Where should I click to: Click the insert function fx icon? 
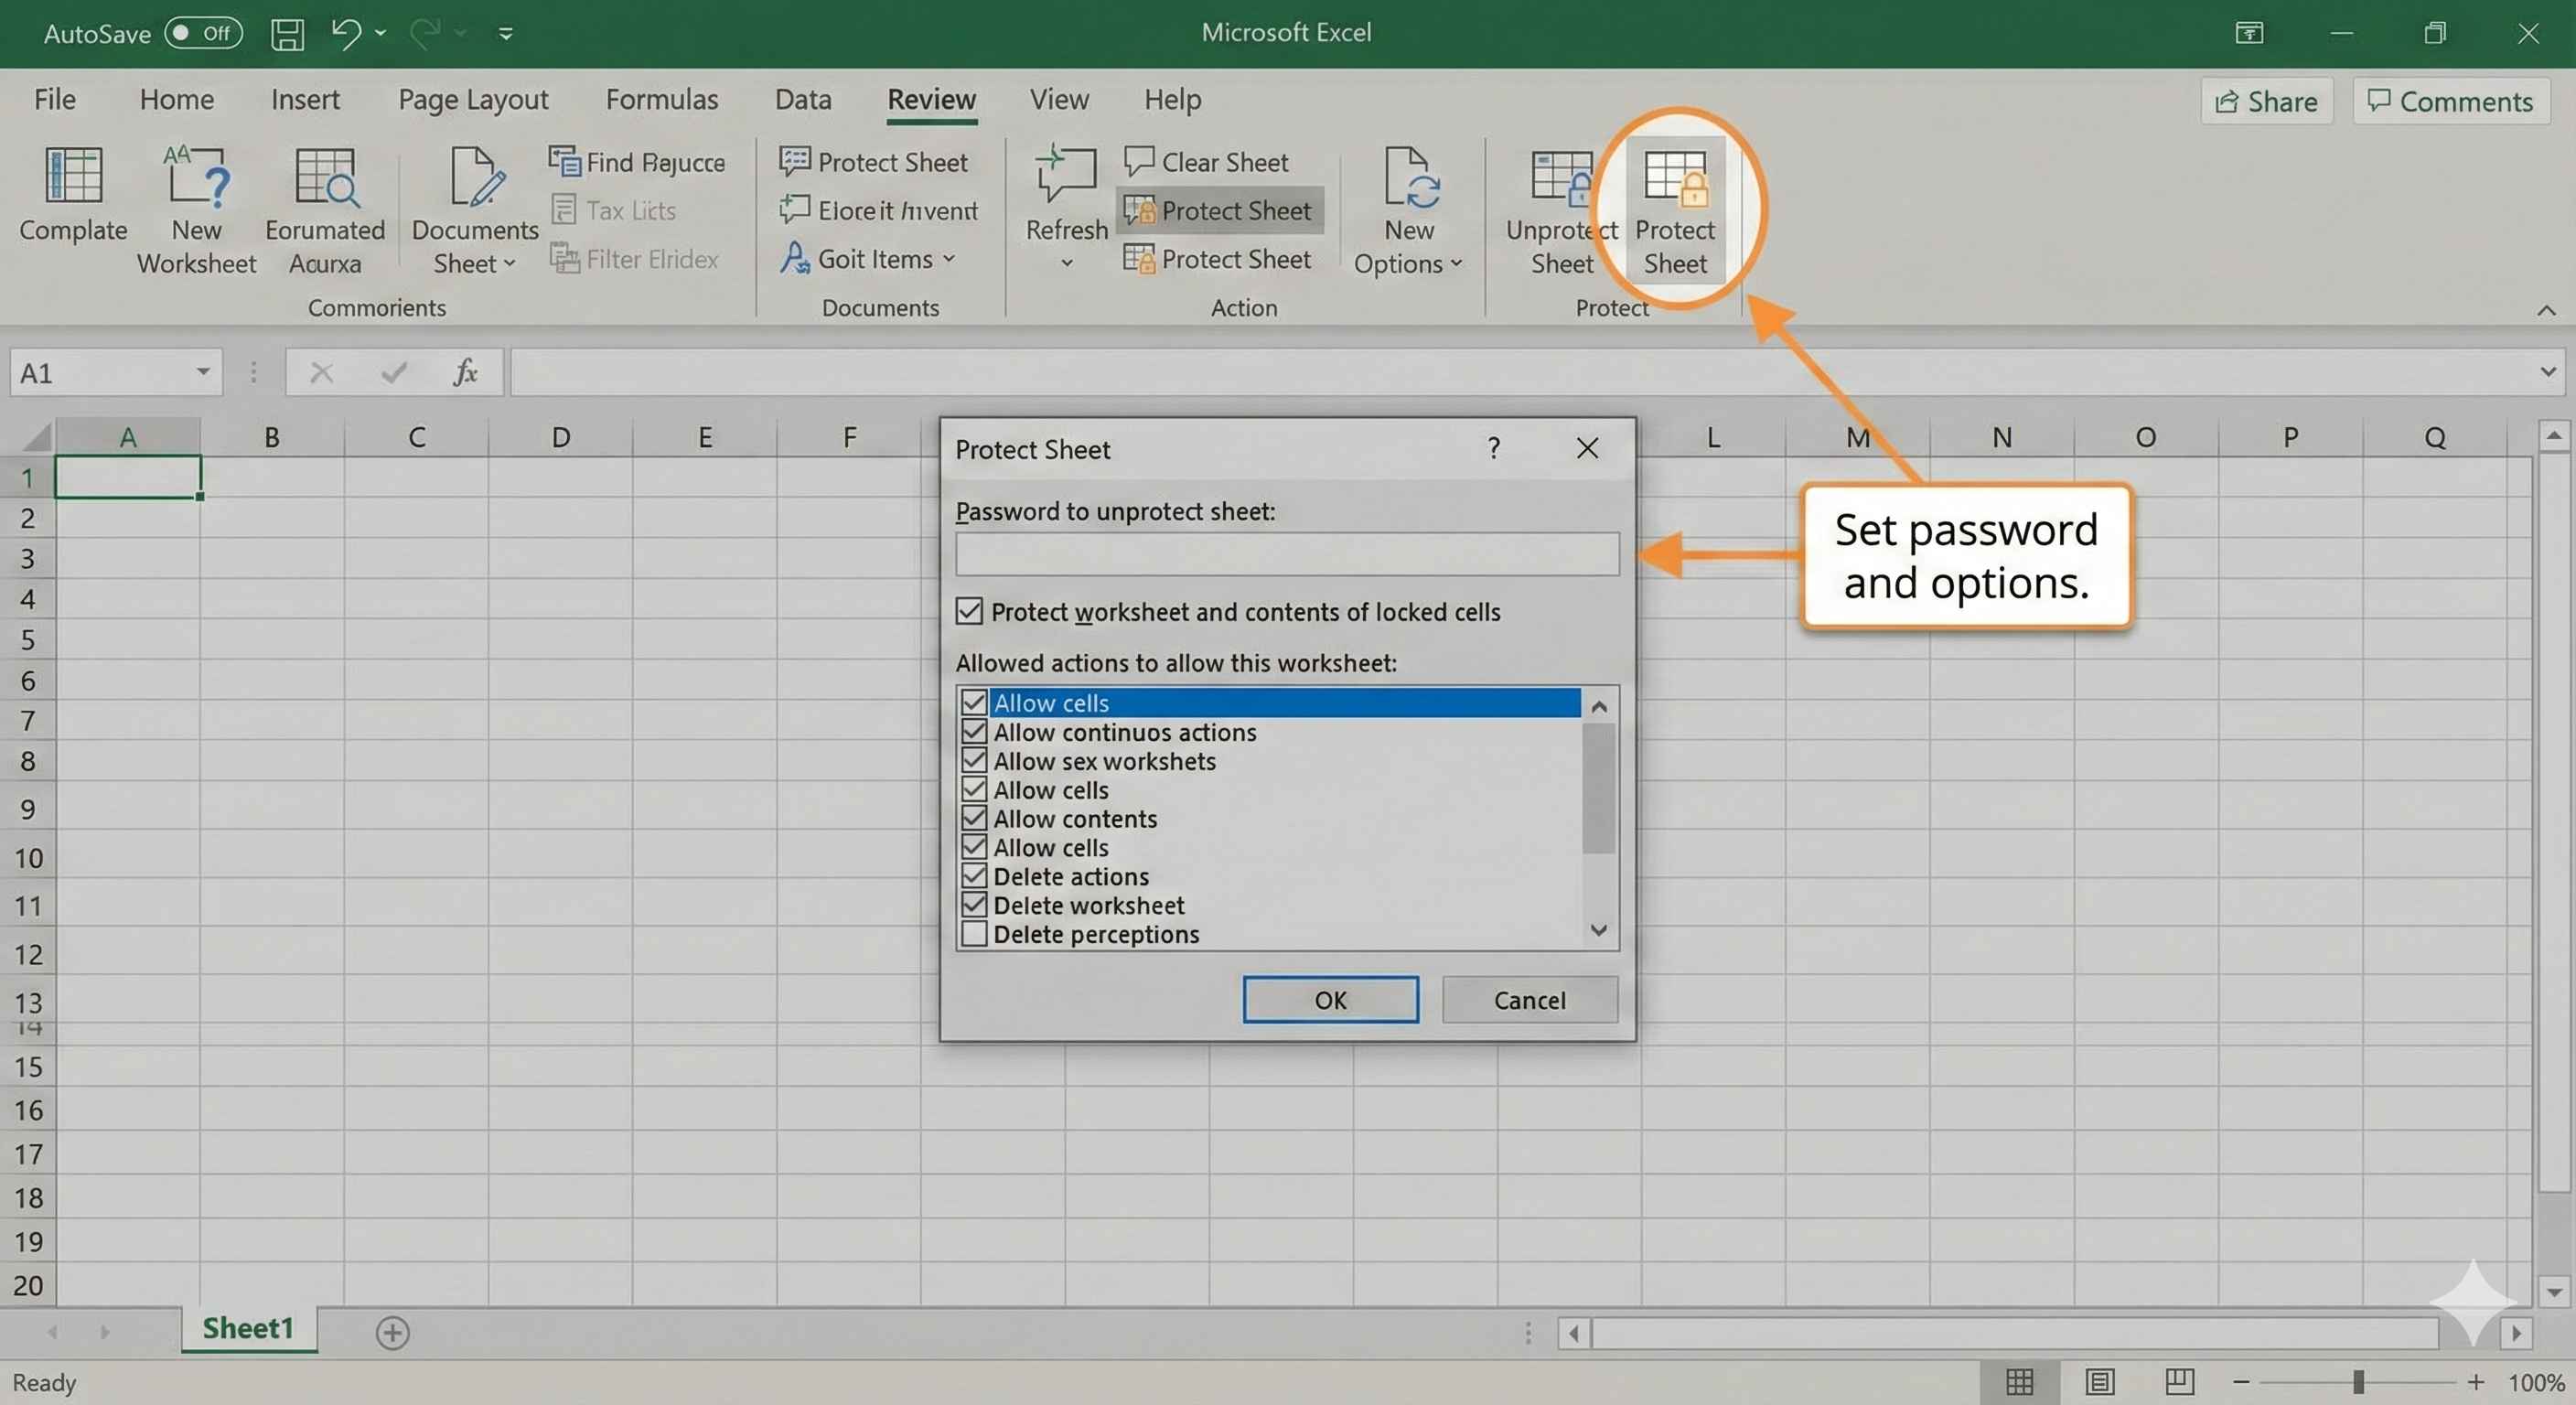click(x=465, y=373)
